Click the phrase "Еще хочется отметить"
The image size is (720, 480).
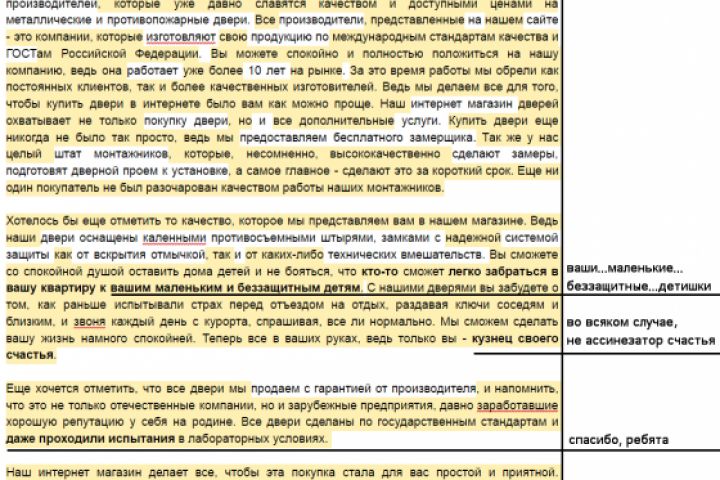(x=71, y=389)
